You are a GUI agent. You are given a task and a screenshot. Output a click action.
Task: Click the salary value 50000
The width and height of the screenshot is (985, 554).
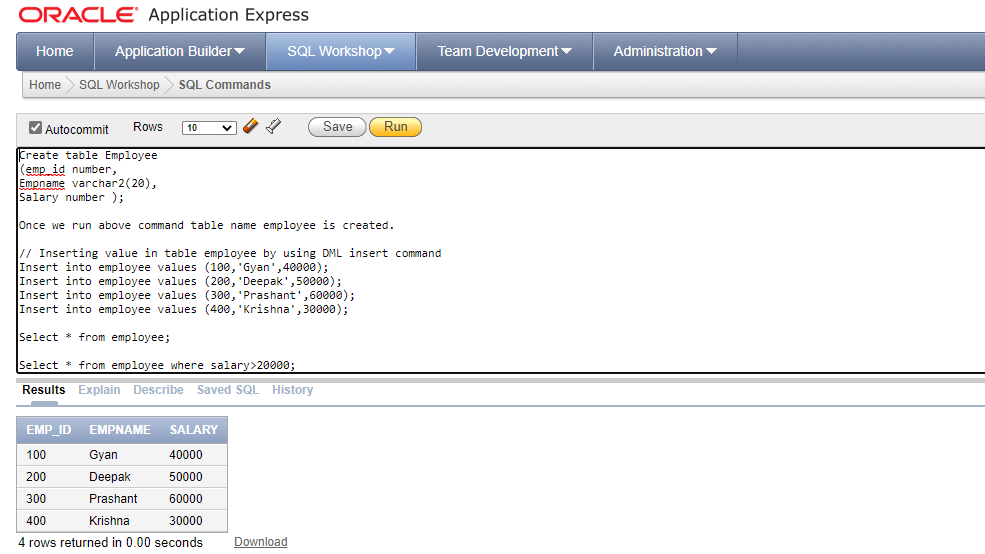(186, 477)
